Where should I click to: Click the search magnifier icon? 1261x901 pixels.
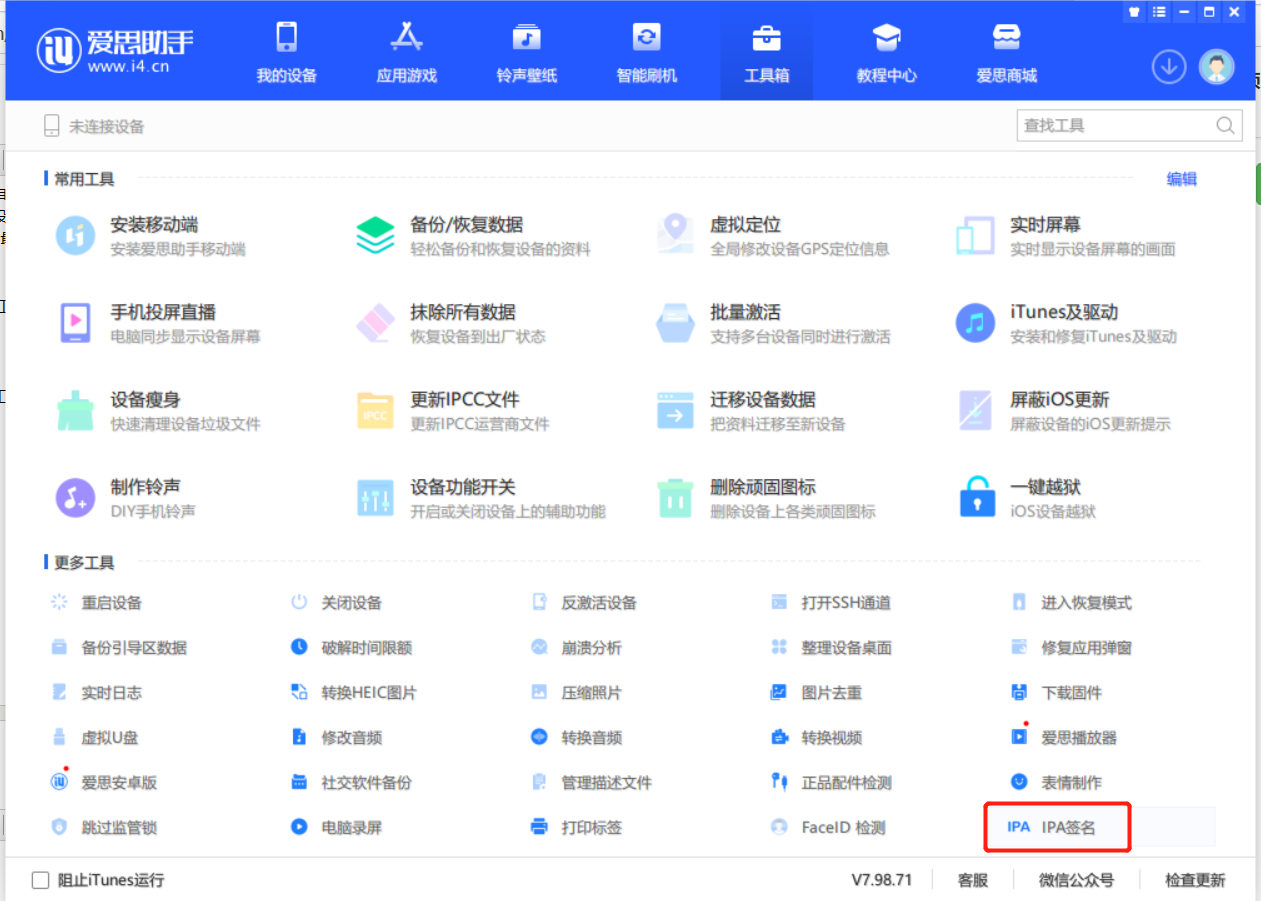[1225, 126]
